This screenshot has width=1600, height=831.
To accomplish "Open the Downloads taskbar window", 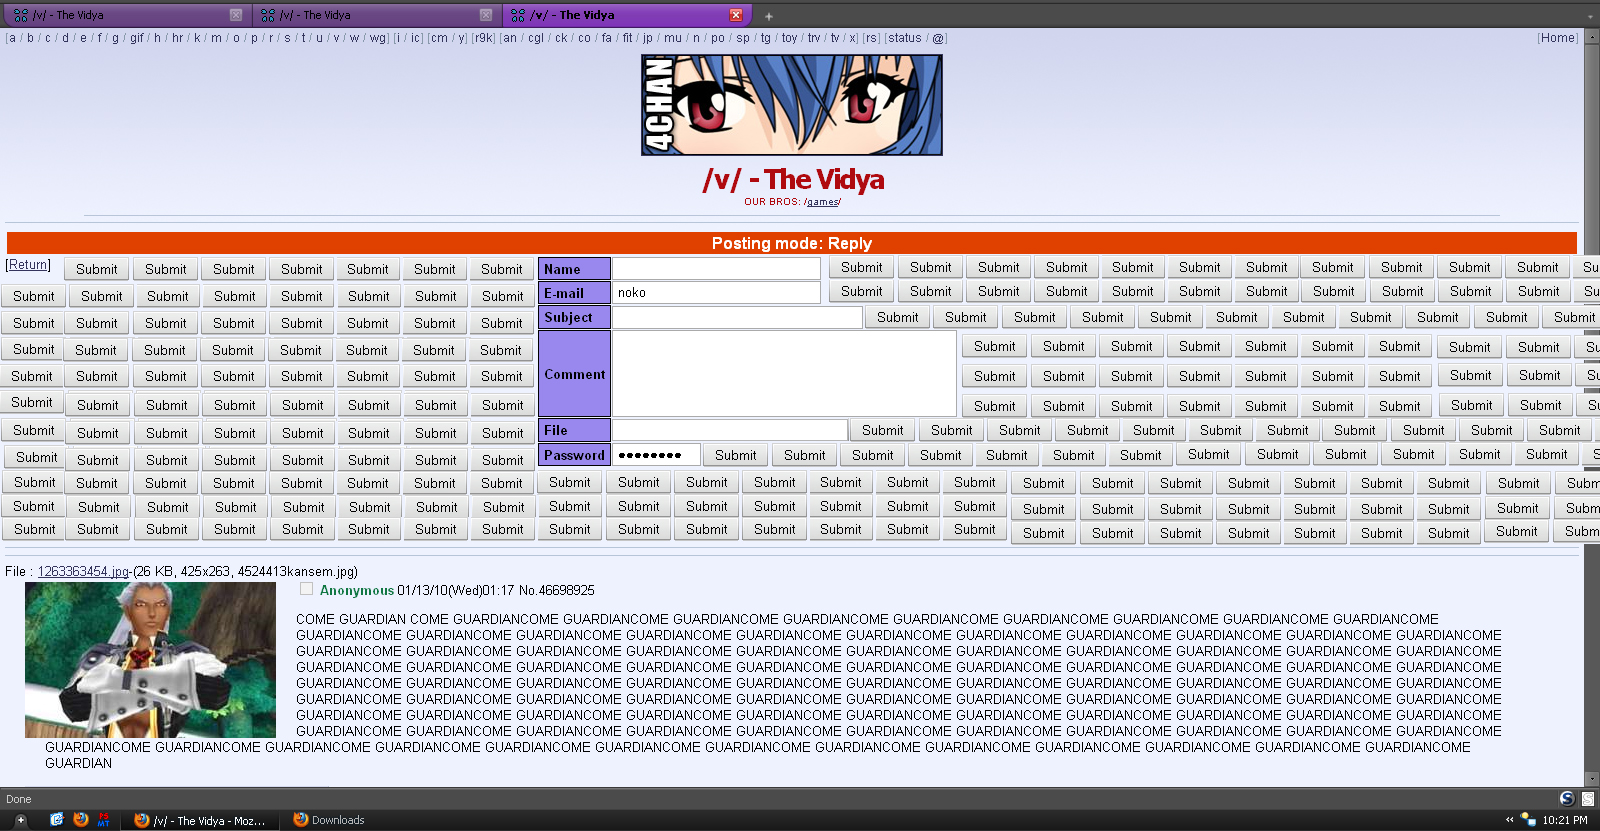I will (329, 820).
